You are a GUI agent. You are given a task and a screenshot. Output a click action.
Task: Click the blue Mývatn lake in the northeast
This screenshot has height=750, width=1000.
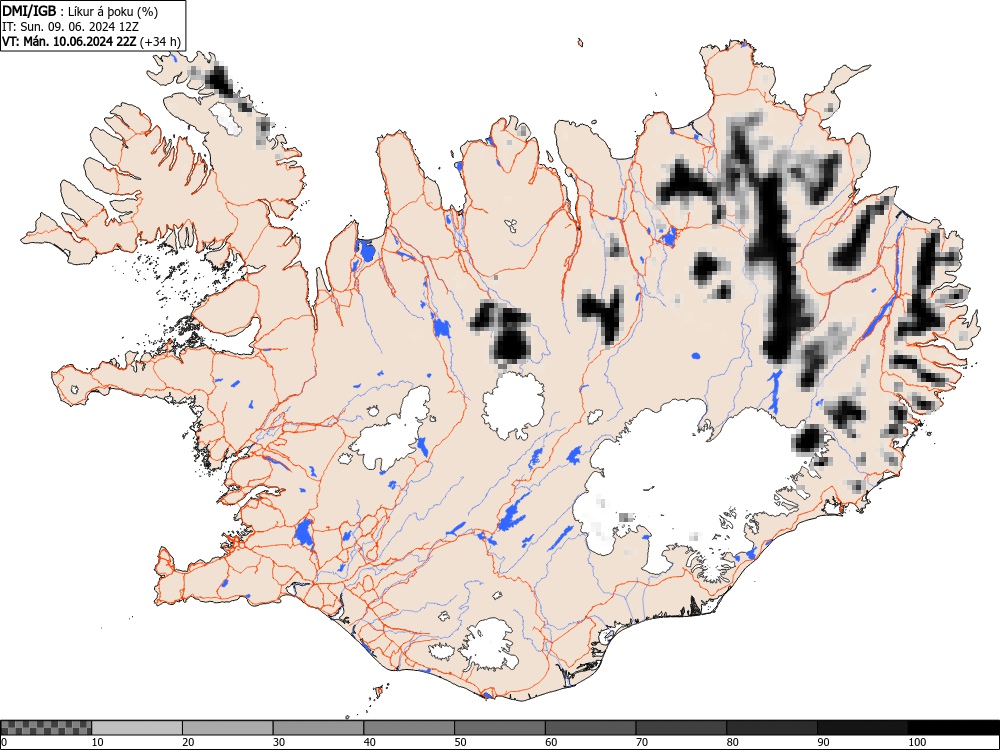pos(668,237)
